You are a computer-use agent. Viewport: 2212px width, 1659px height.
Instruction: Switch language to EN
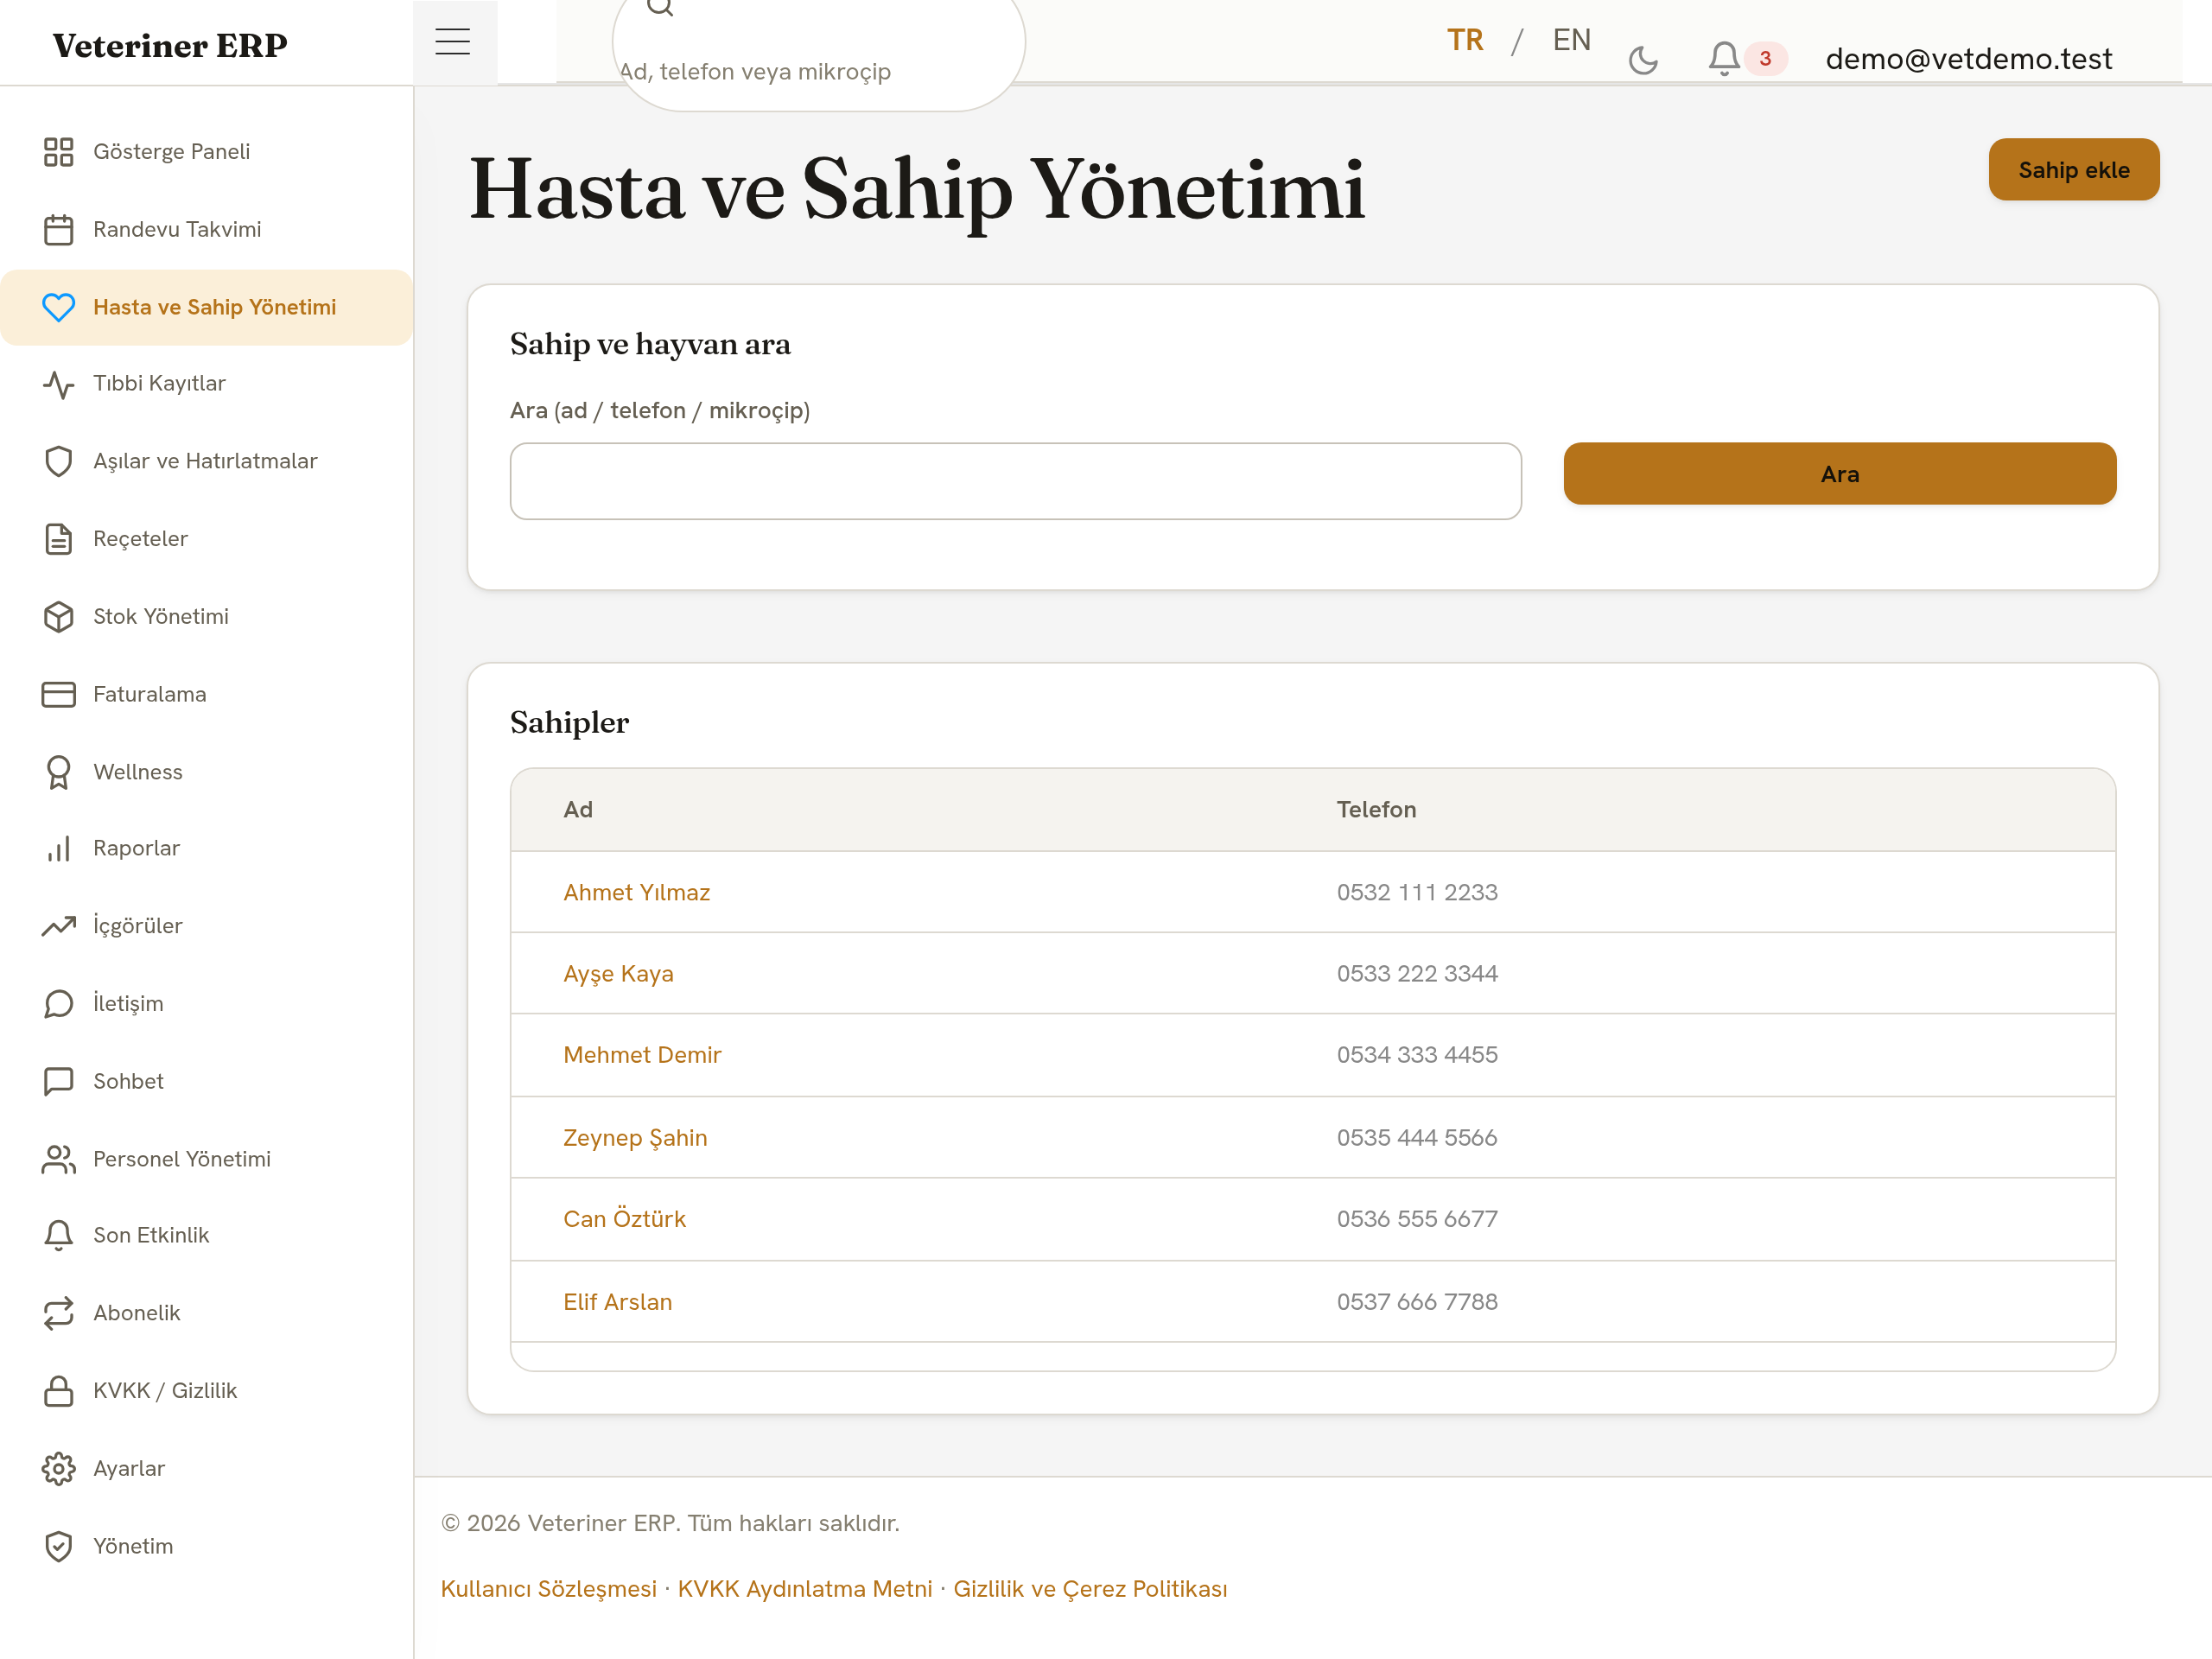[x=1571, y=40]
